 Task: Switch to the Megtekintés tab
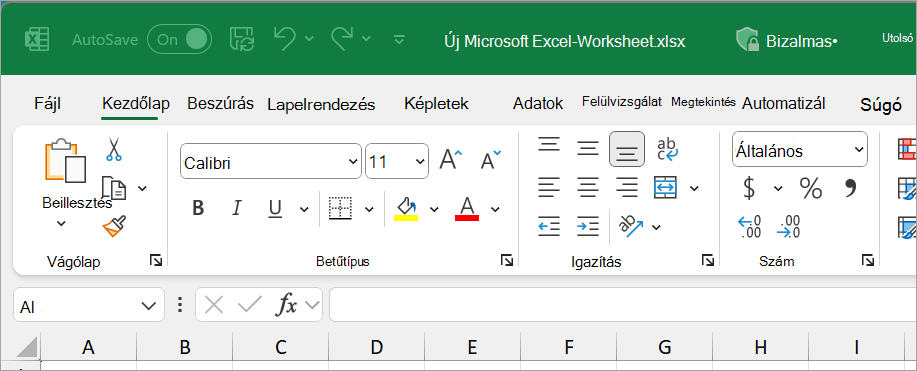(x=704, y=102)
